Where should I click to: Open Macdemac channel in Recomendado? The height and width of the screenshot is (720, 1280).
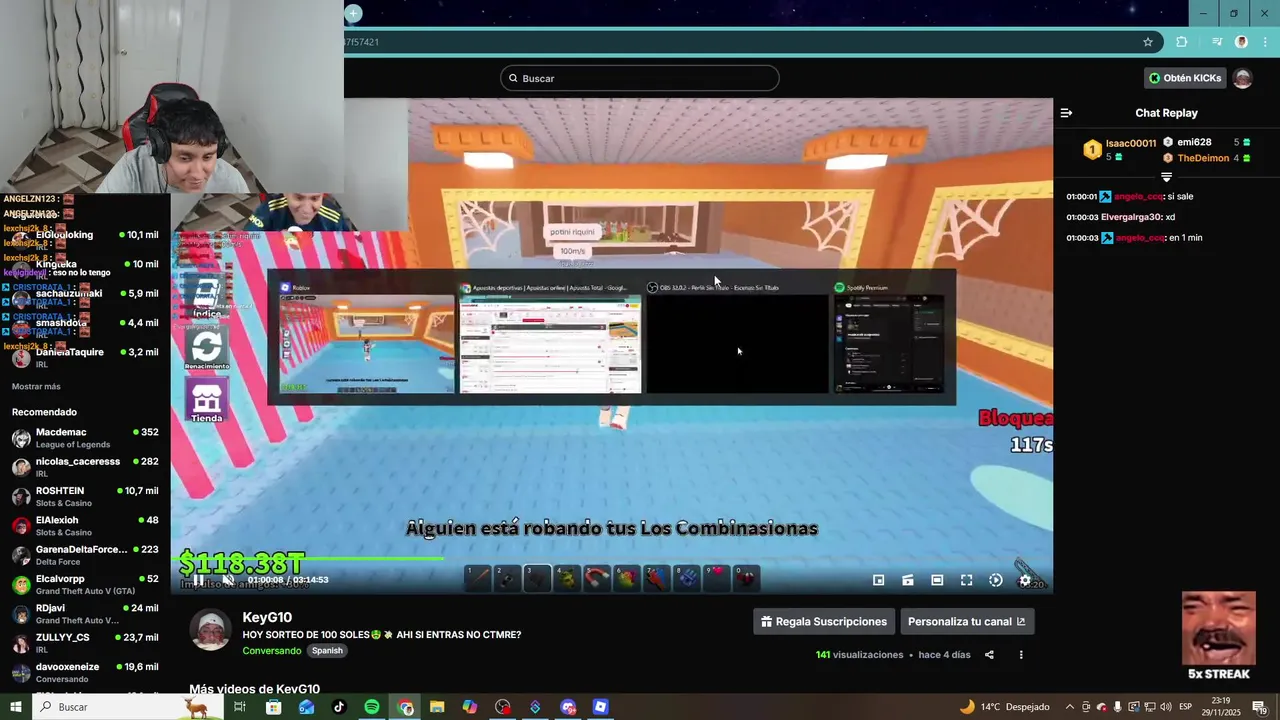[85, 438]
